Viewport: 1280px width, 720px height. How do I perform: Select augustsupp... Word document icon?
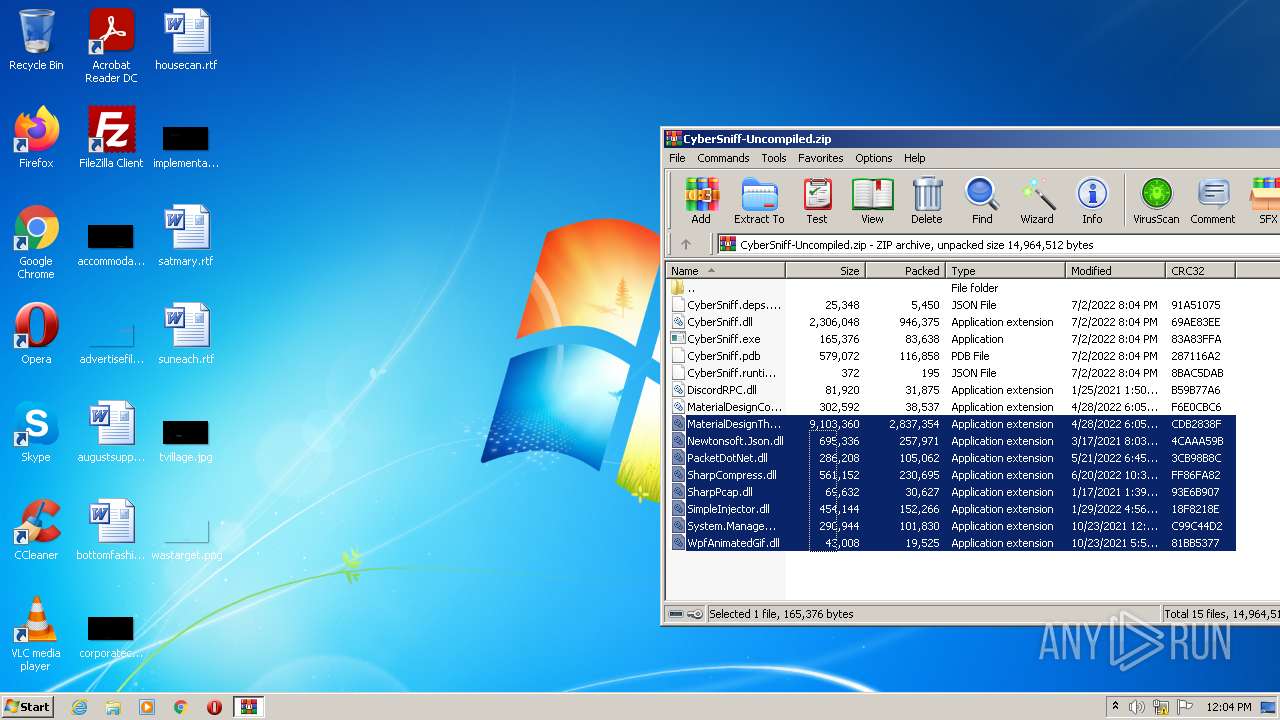(111, 432)
